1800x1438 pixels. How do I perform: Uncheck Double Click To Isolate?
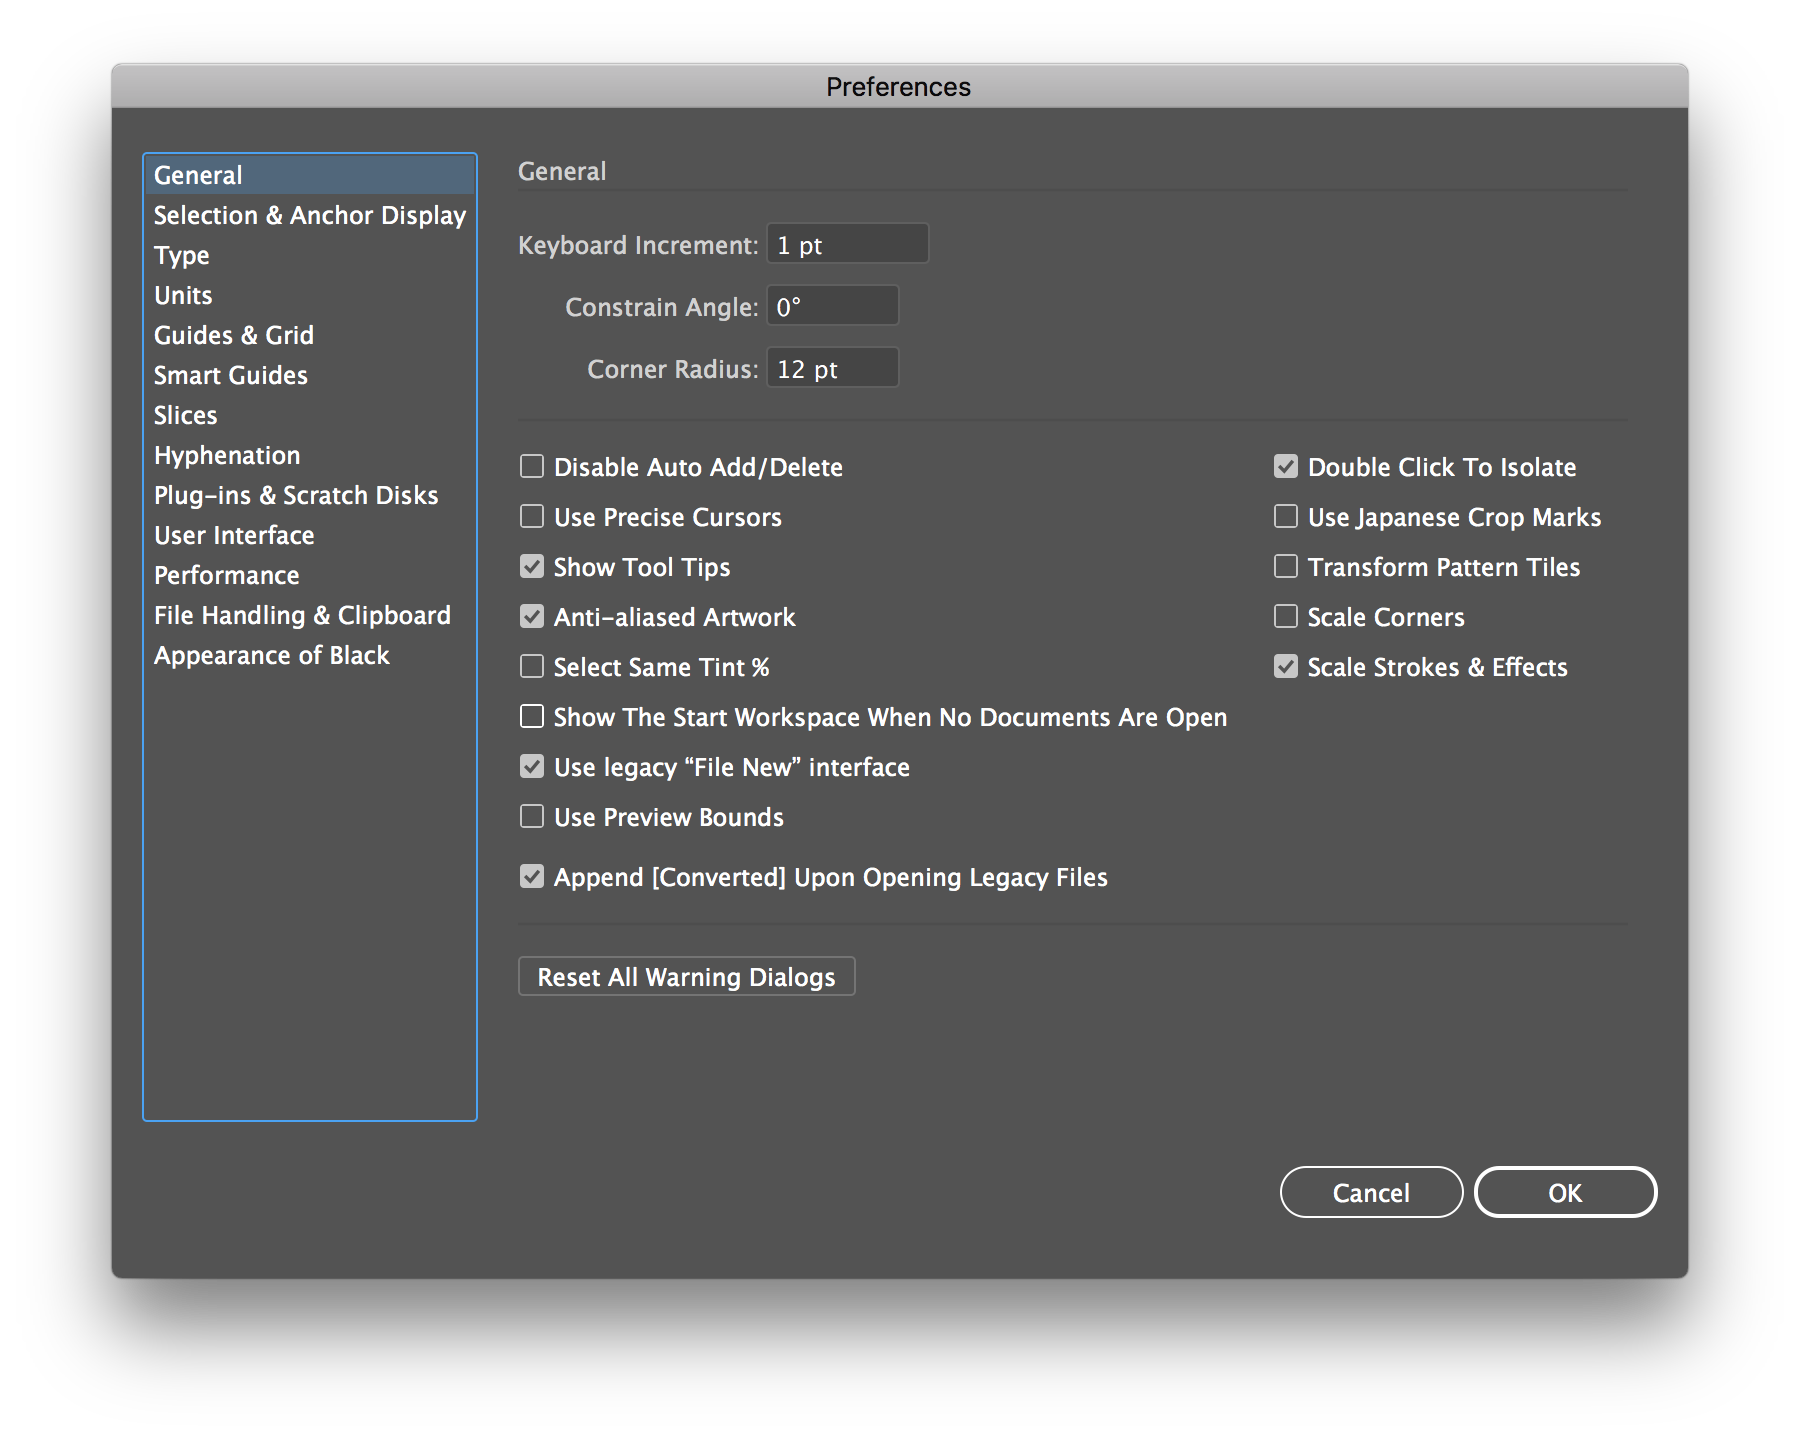point(1286,467)
